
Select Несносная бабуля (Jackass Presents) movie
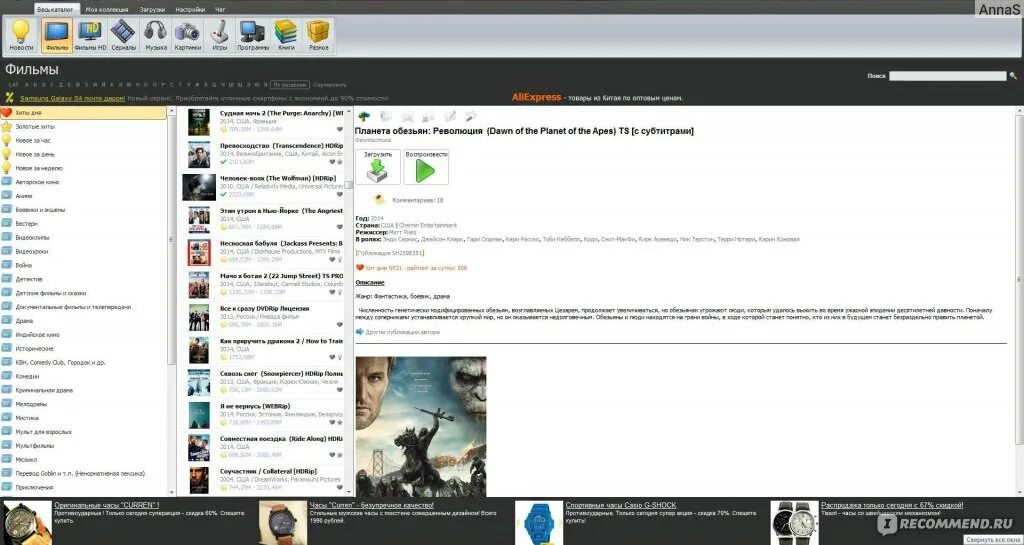pos(261,252)
